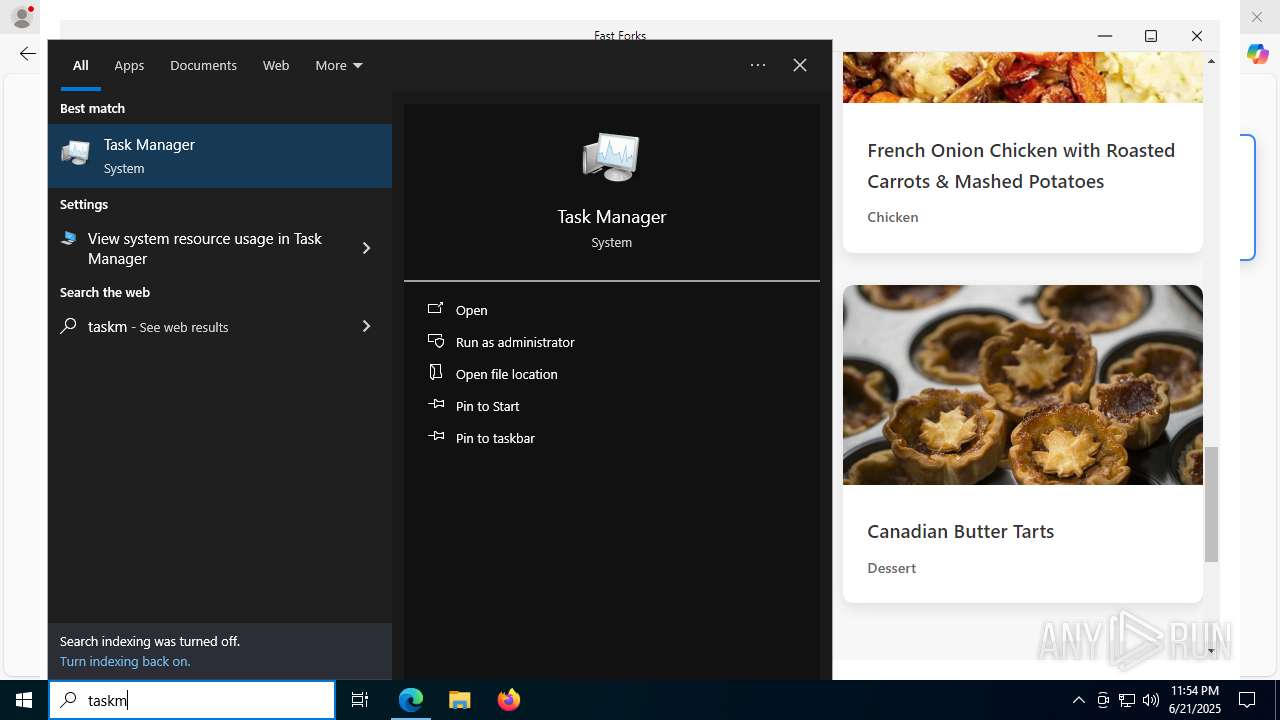Click the settings icon beside View system resource usage
The image size is (1280, 720).
coord(69,239)
